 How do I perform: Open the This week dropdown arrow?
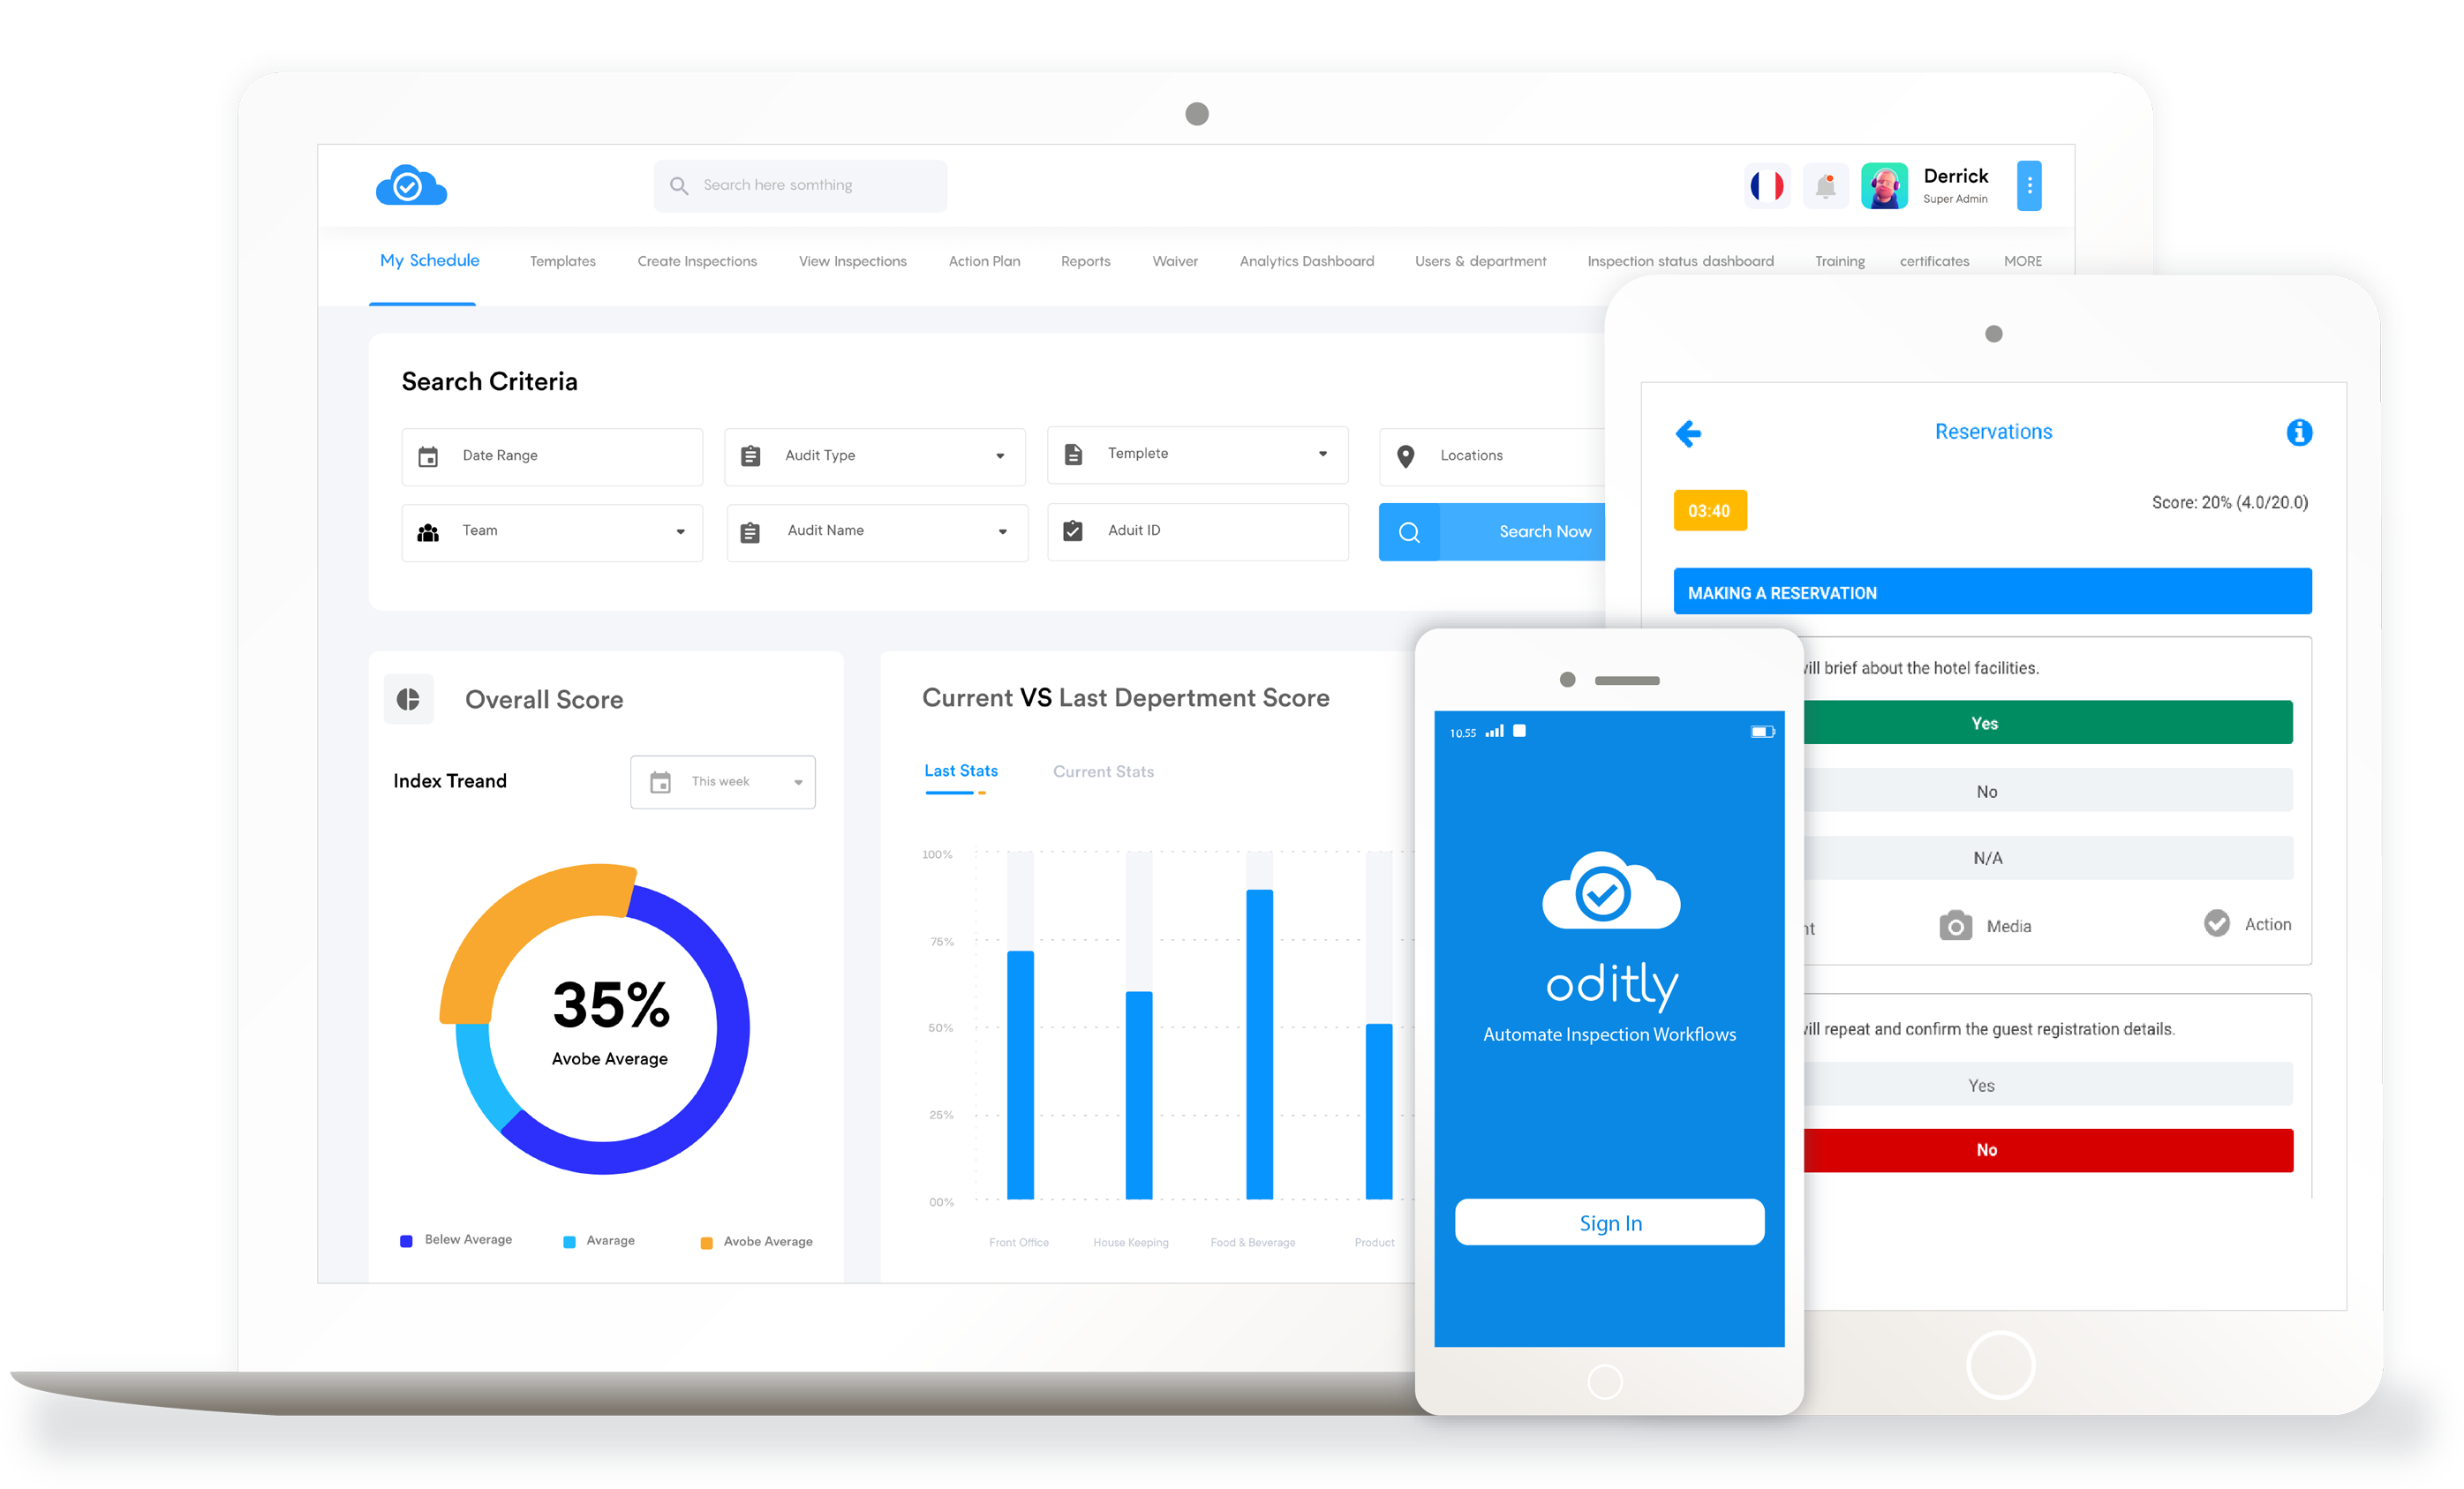click(x=798, y=783)
